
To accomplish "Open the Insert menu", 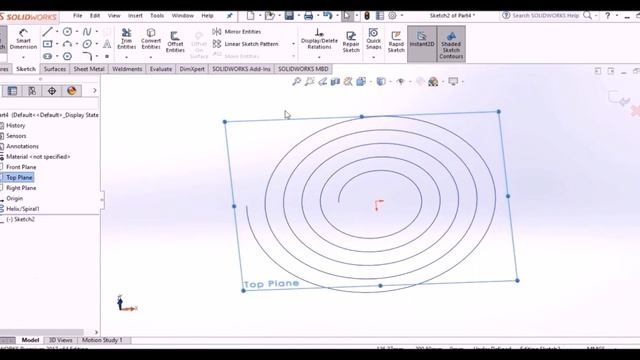I will pyautogui.click(x=135, y=16).
